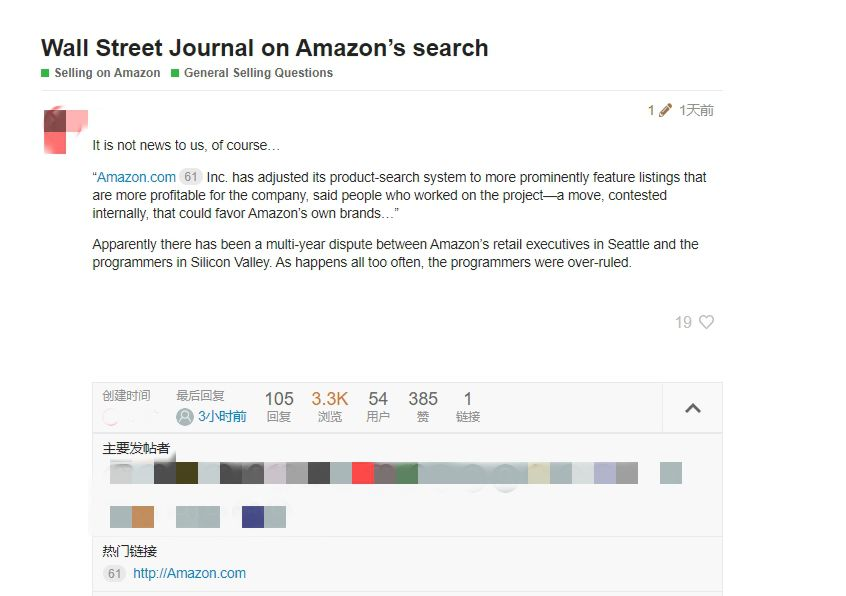Click the red frequent poster avatar
The width and height of the screenshot is (846, 596).
363,472
